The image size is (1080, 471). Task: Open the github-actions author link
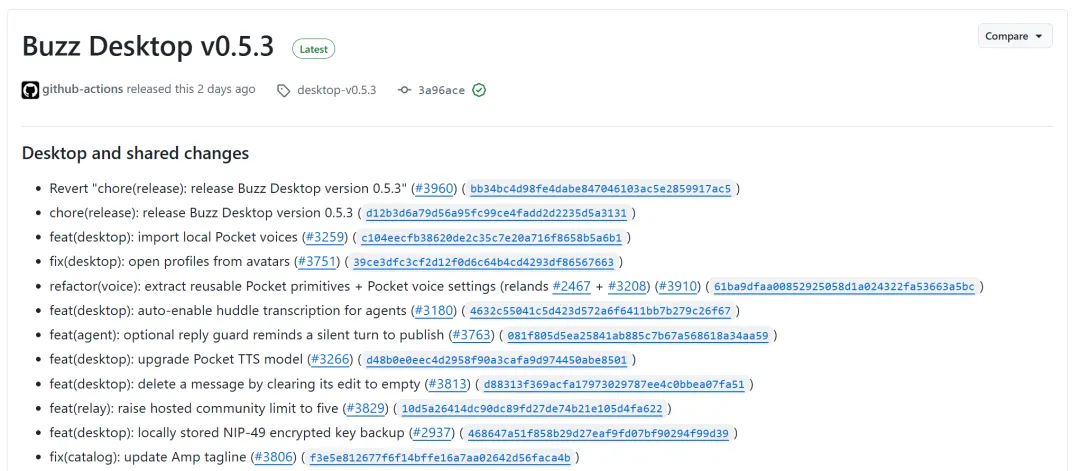click(83, 89)
